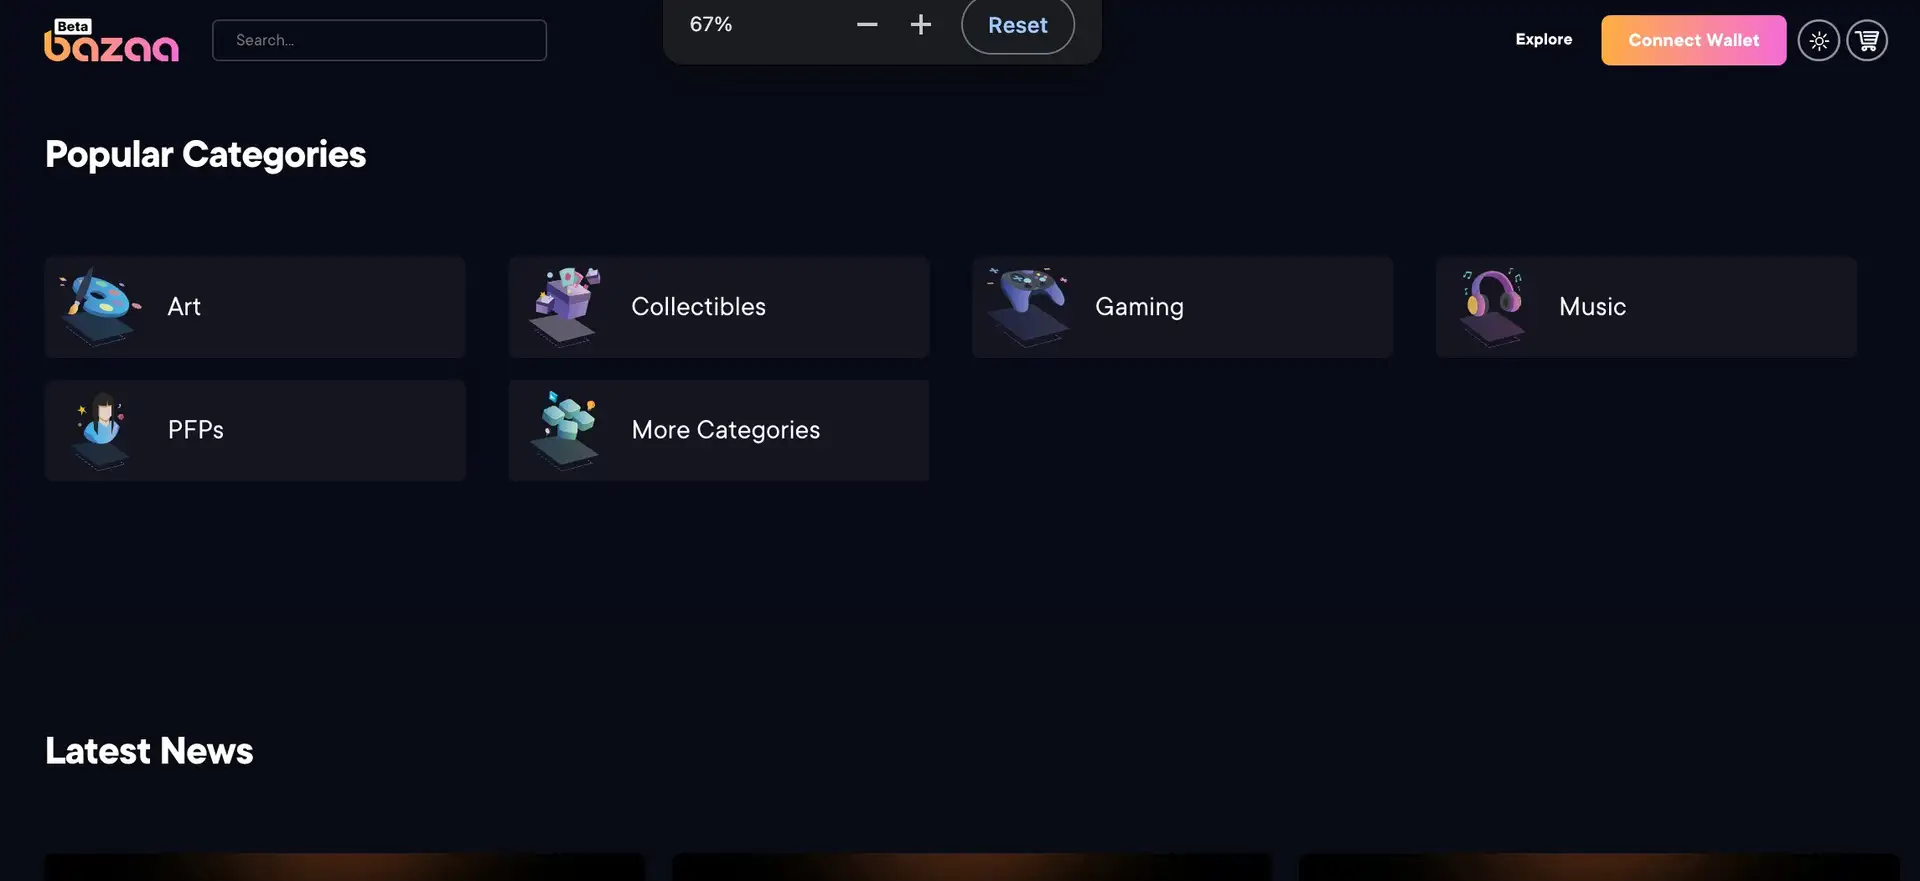The image size is (1920, 881).
Task: Toggle the light/dark theme sun icon
Action: point(1818,41)
